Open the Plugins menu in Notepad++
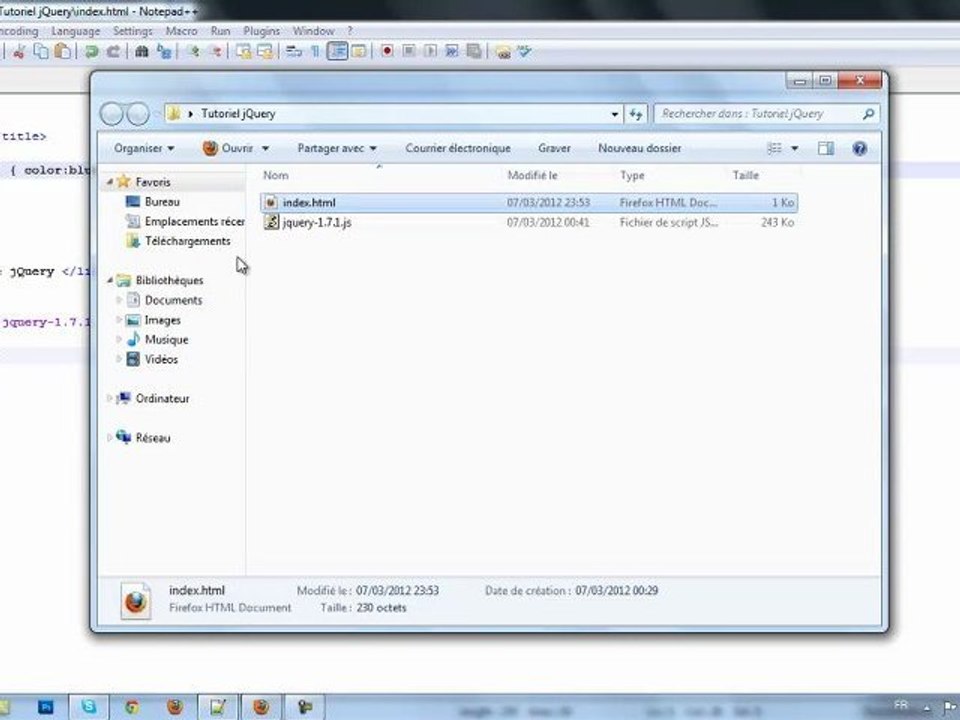The width and height of the screenshot is (960, 720). [x=261, y=31]
